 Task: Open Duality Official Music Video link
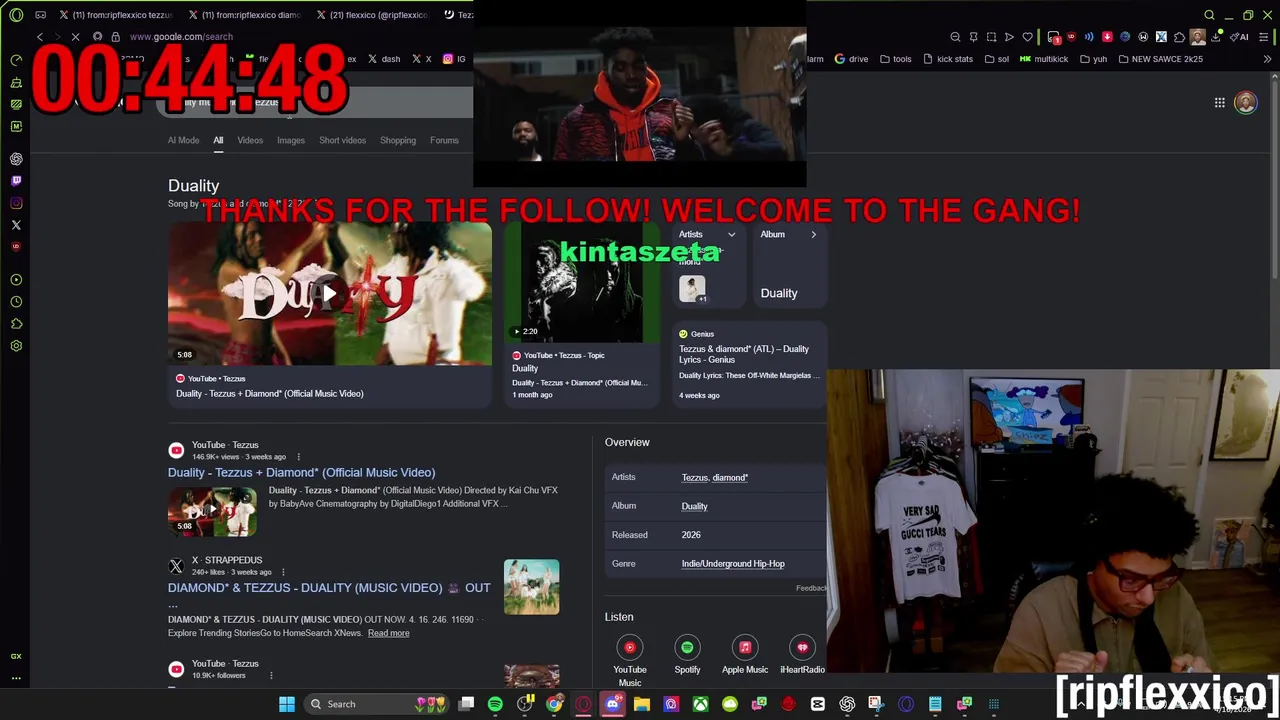[x=301, y=473]
